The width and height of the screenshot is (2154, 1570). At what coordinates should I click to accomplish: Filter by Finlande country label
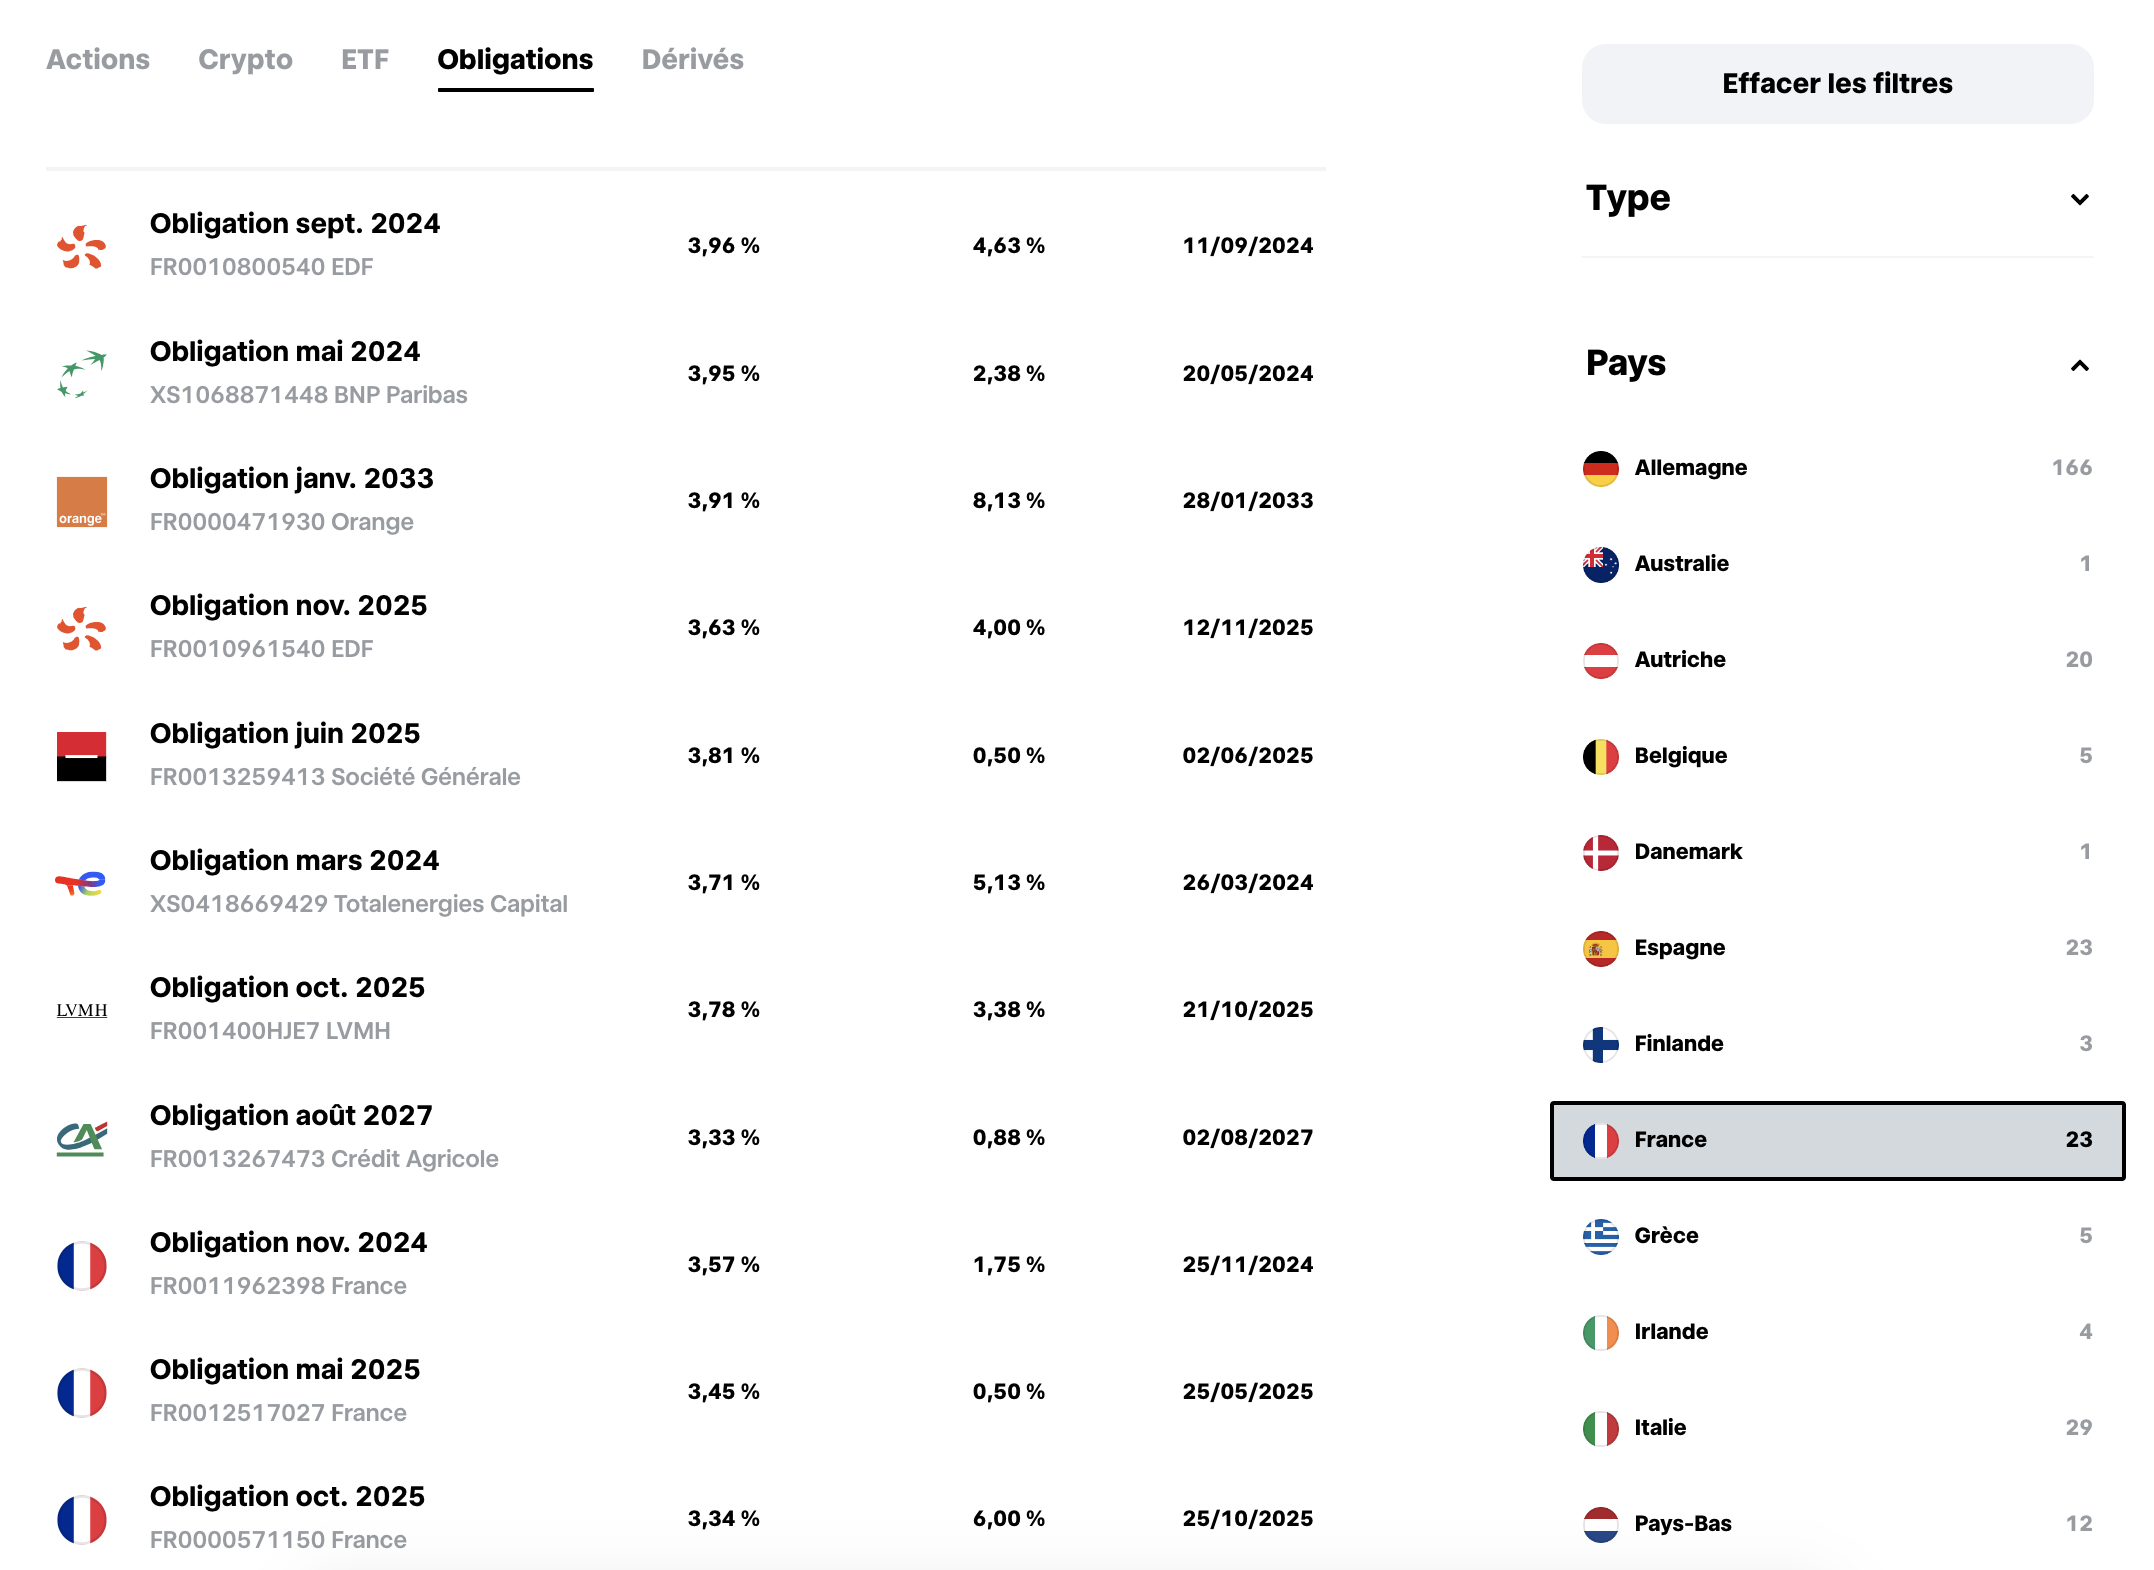[x=1678, y=1044]
